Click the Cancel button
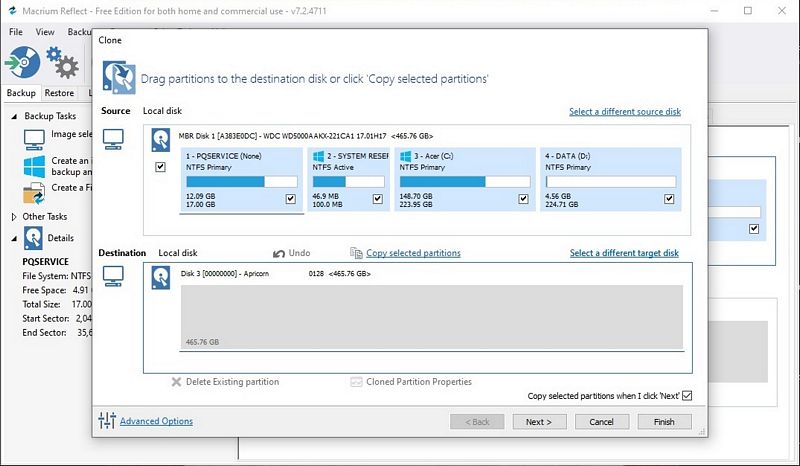The width and height of the screenshot is (800, 466). click(601, 422)
